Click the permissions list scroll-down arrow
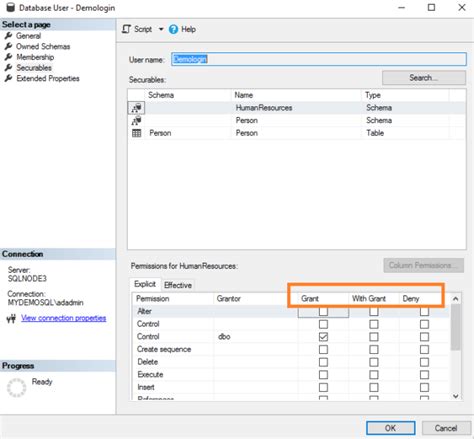This screenshot has height=439, width=474. pyautogui.click(x=456, y=396)
